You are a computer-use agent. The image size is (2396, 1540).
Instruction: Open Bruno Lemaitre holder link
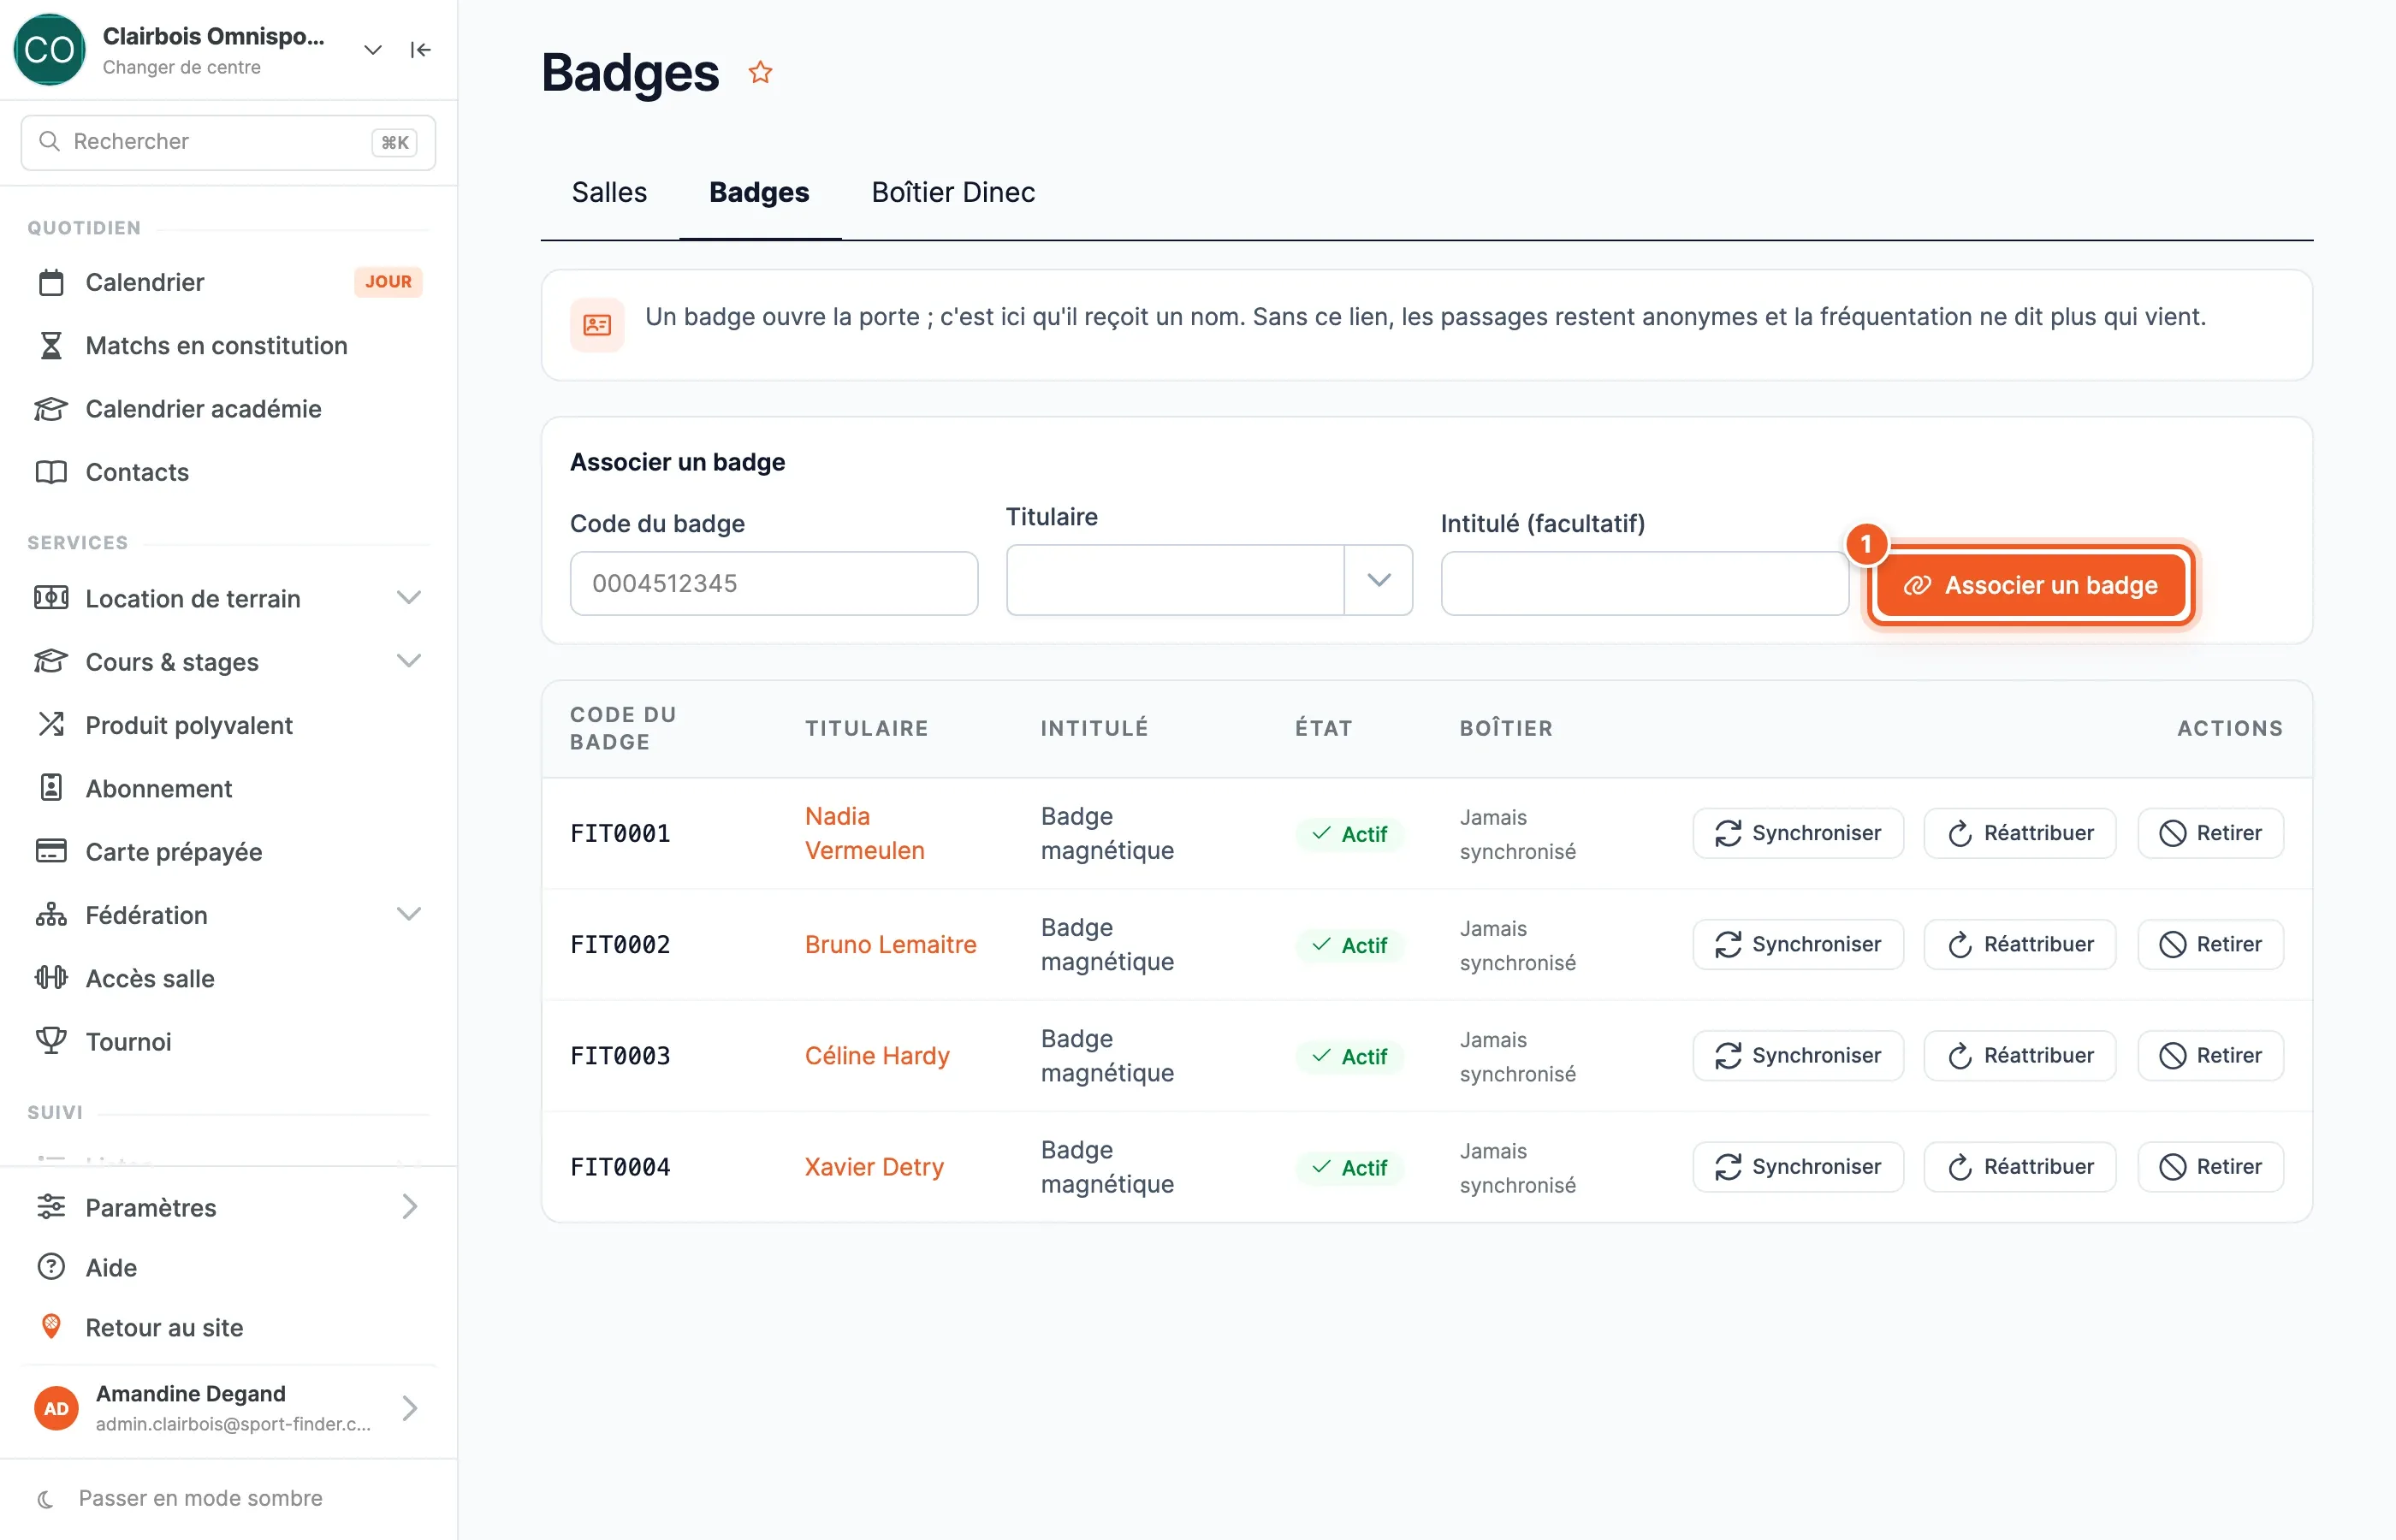tap(890, 944)
